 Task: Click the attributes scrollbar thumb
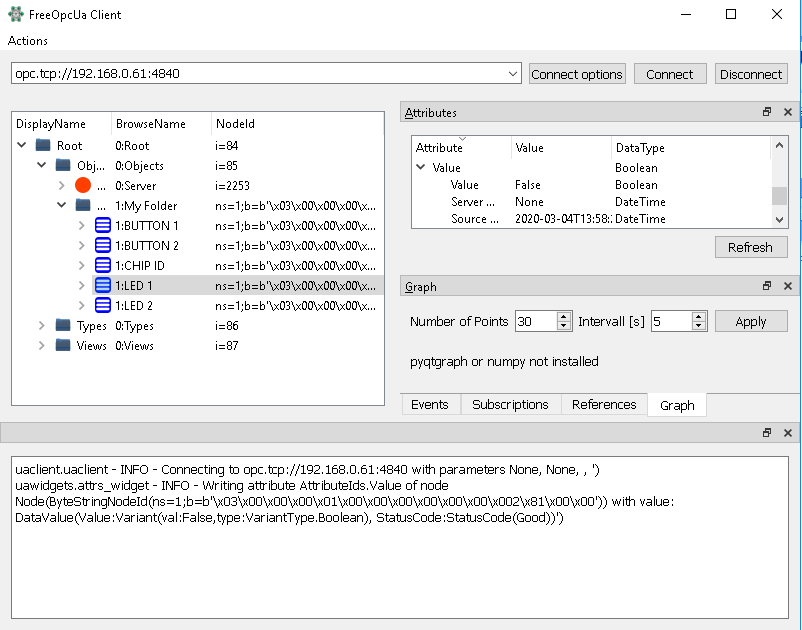(779, 196)
